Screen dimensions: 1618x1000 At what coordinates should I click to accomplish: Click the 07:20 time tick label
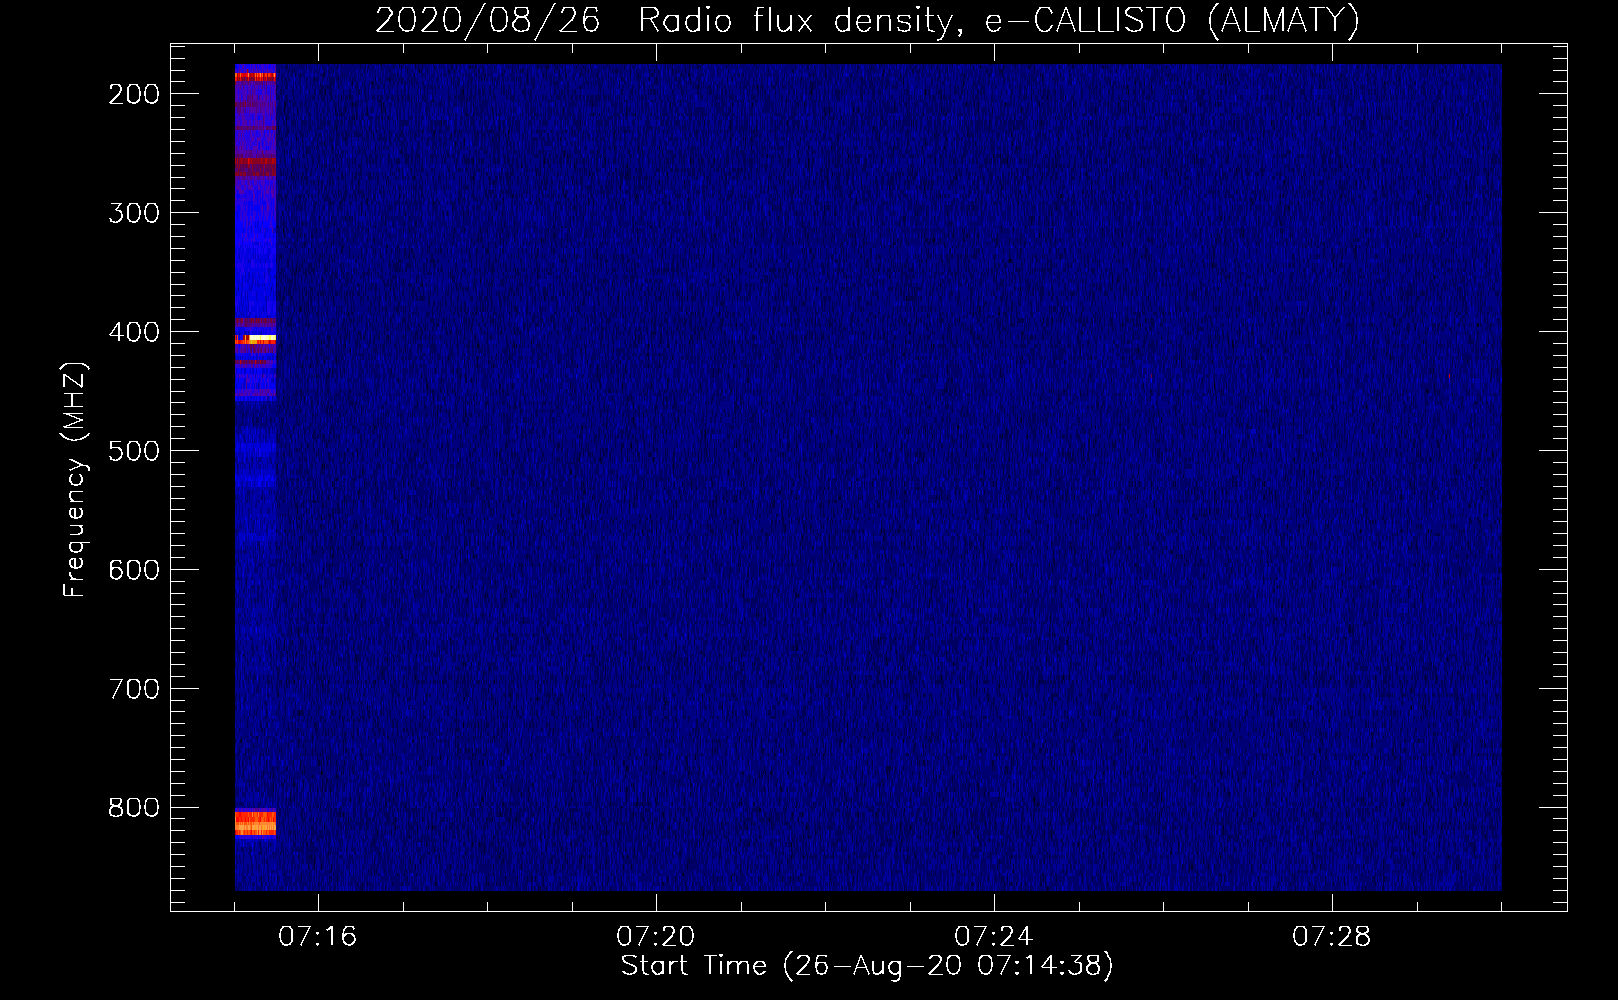tap(655, 937)
